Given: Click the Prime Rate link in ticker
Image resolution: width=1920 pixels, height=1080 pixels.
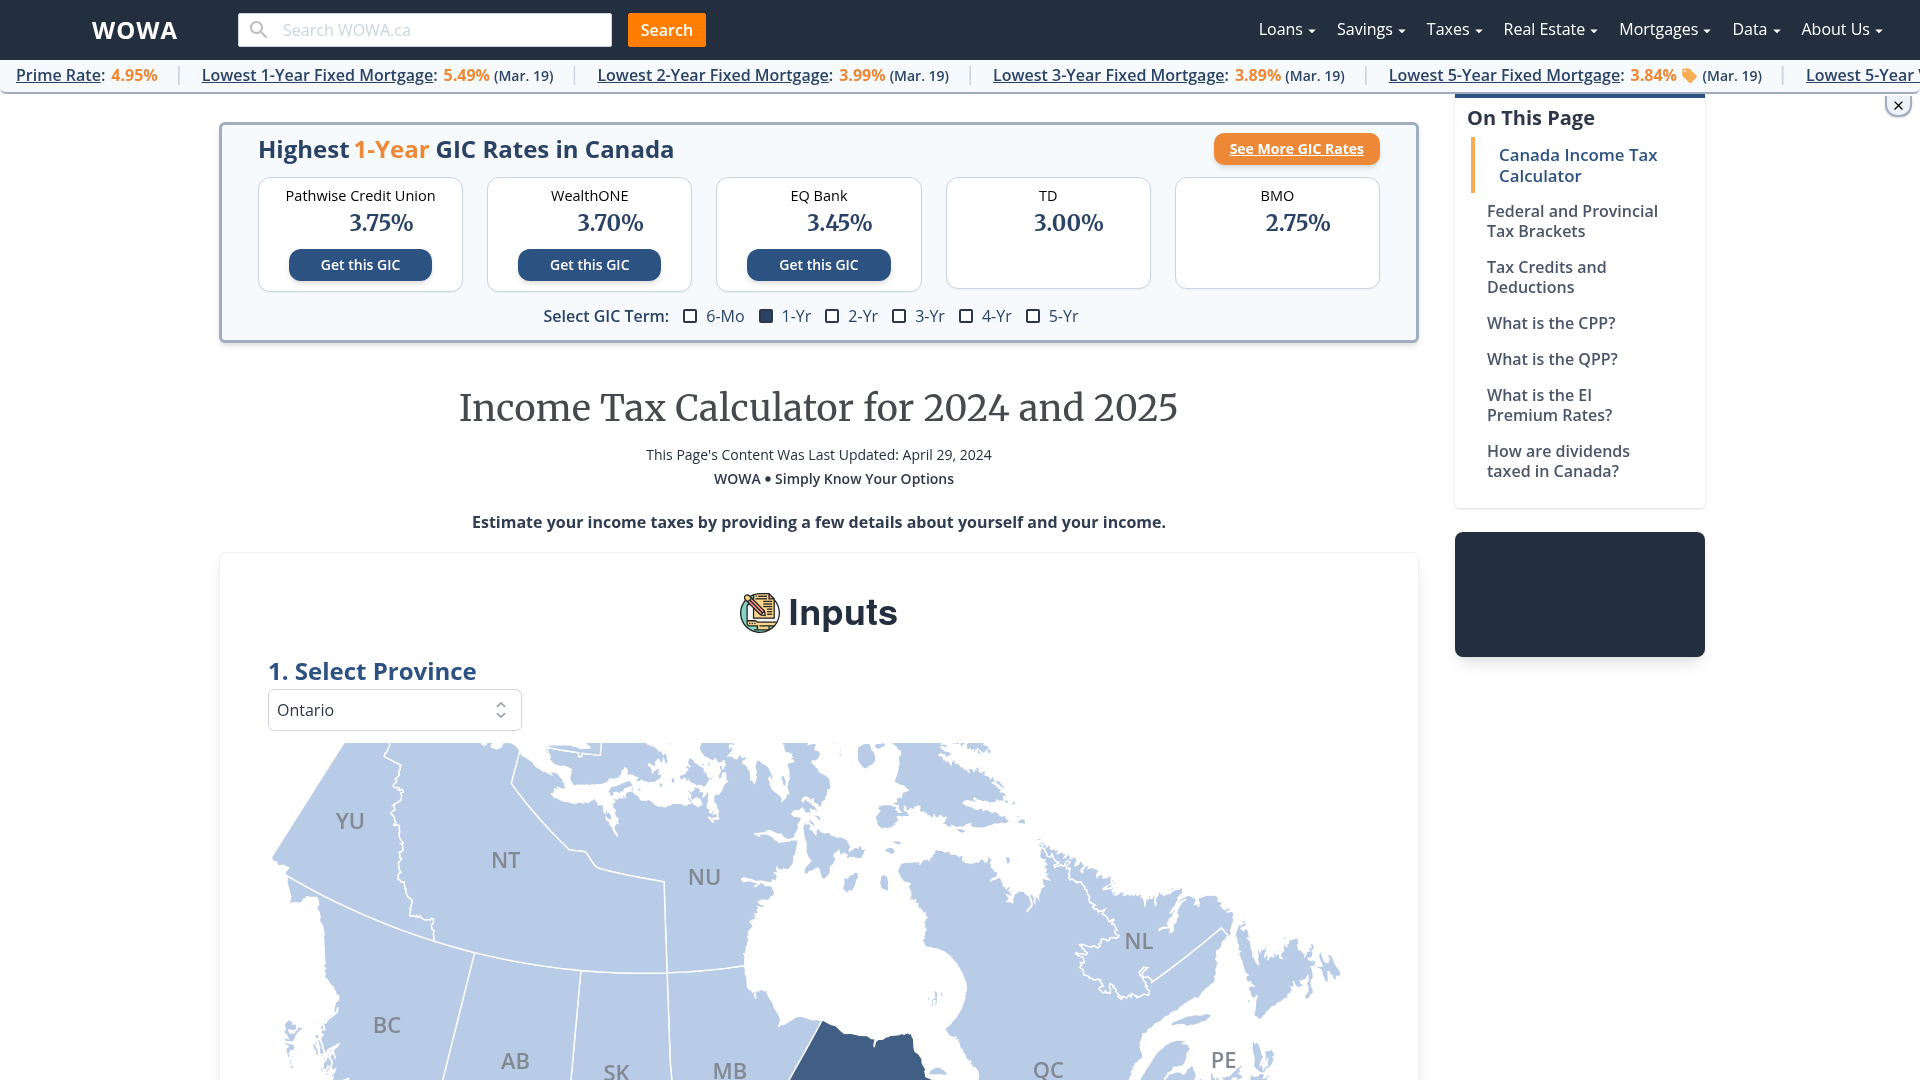Looking at the screenshot, I should (58, 74).
